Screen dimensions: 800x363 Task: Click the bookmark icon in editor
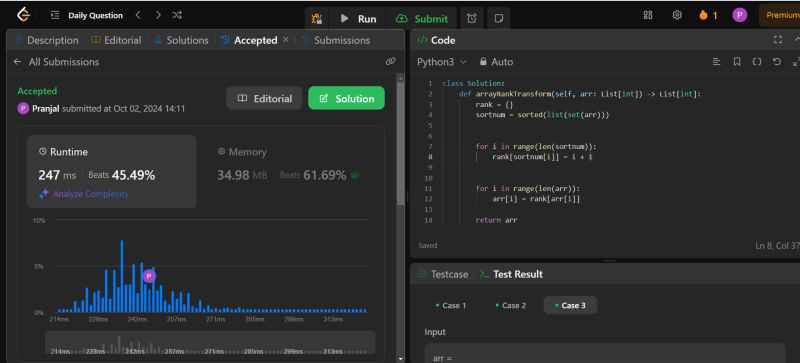(737, 62)
